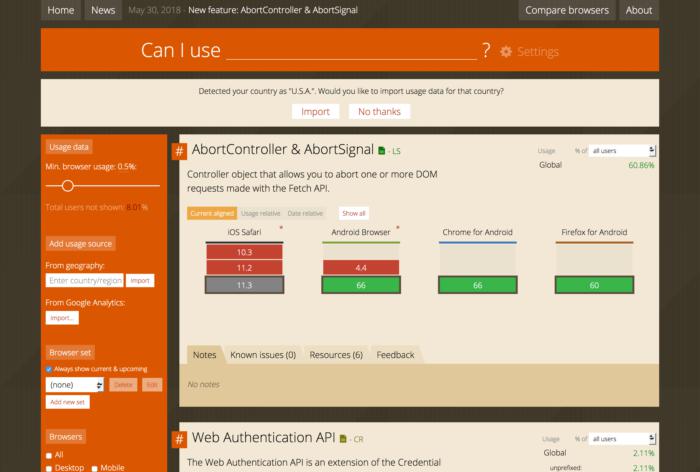700x472 pixels.
Task: Click iOS Safari 11.3 support cell
Action: (x=244, y=285)
